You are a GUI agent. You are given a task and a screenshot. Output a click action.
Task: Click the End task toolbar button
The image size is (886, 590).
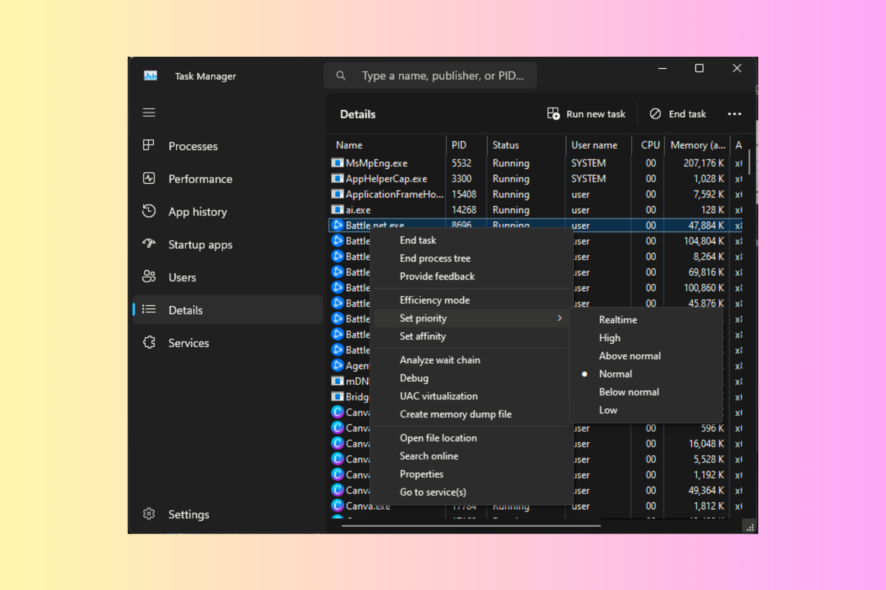tap(677, 114)
